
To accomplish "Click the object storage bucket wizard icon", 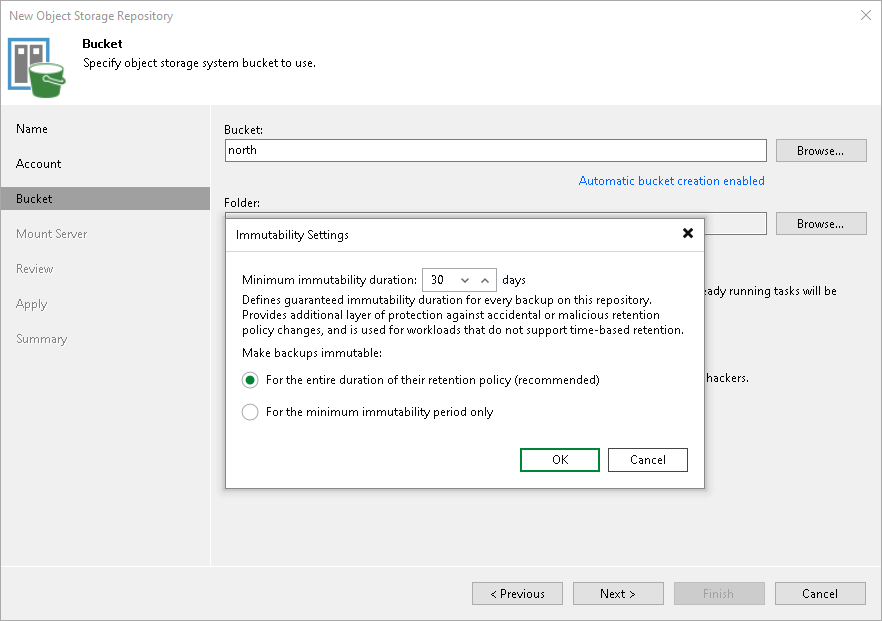I will click(37, 68).
